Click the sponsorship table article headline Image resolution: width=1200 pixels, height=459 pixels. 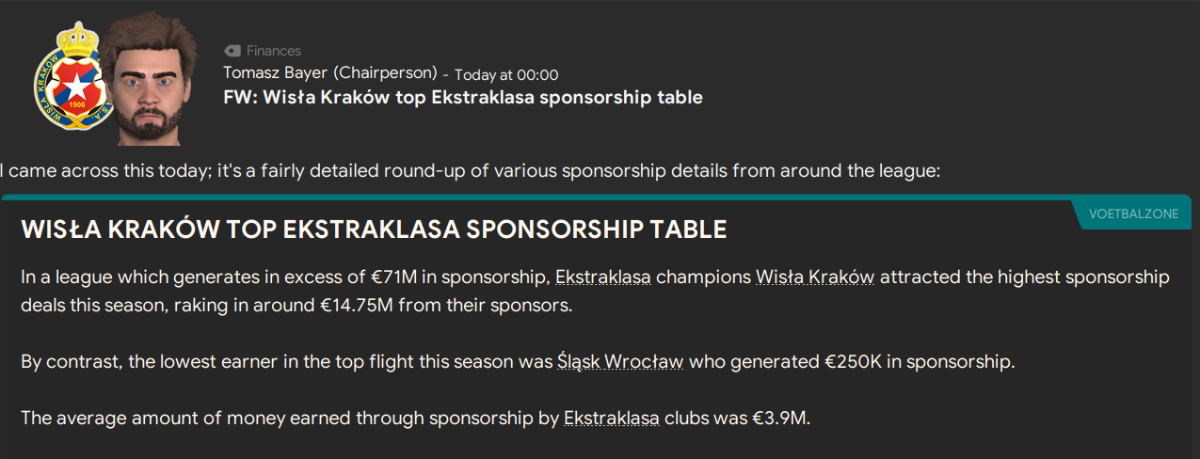(x=374, y=230)
